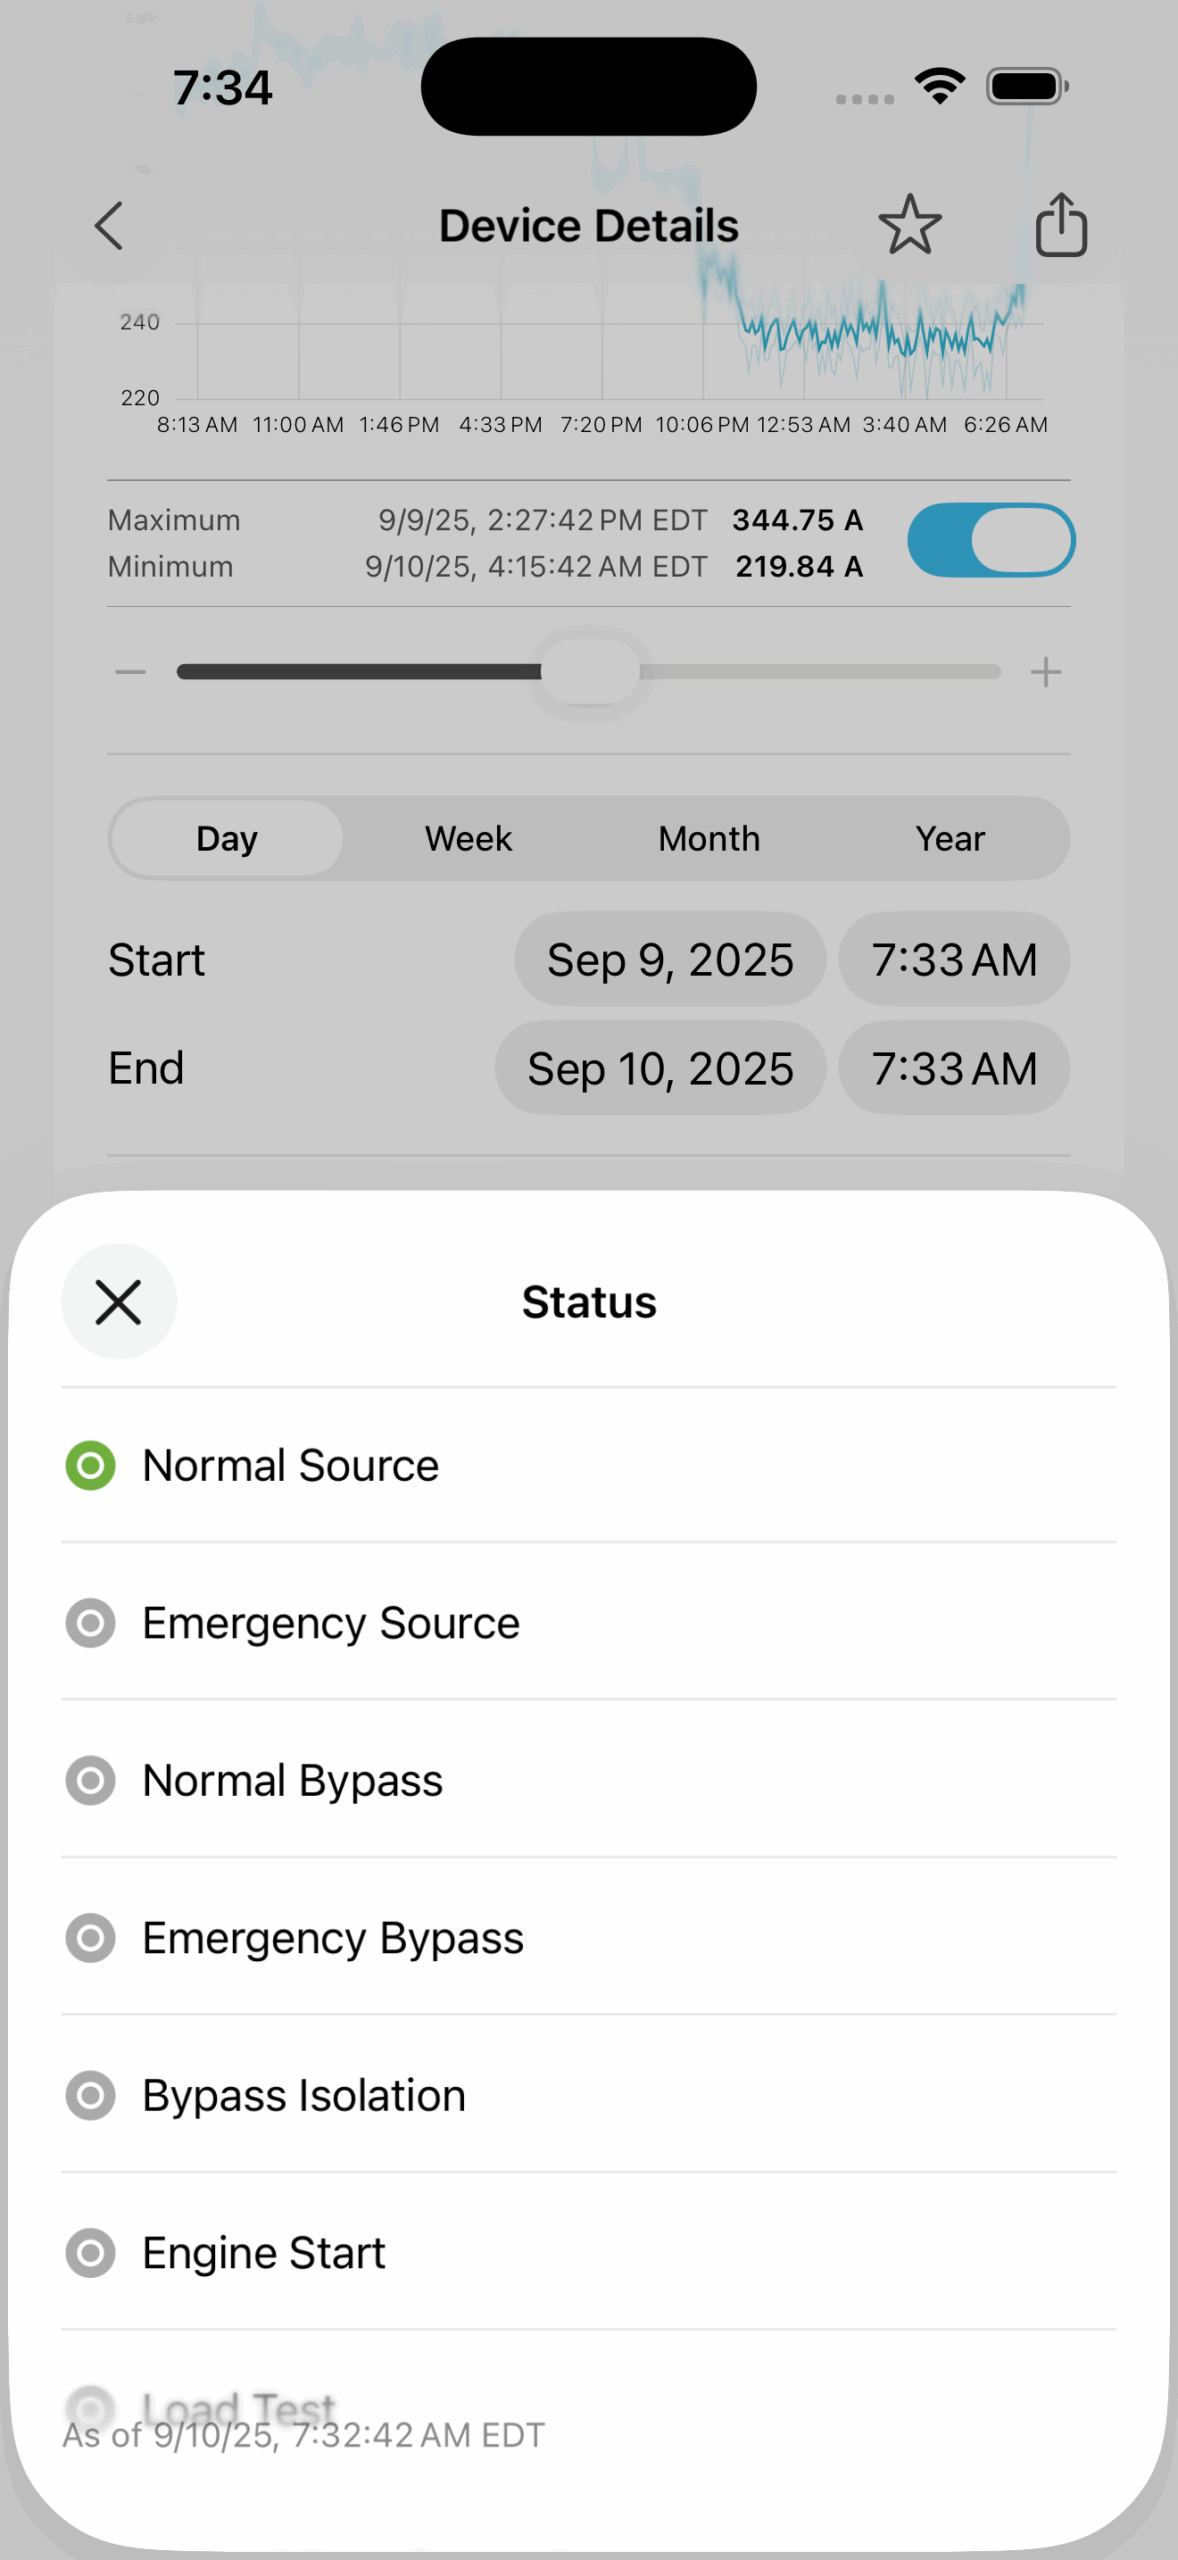Open the Start date picker Sep 9, 2025
Screen dimensions: 1178x2560
[670, 960]
